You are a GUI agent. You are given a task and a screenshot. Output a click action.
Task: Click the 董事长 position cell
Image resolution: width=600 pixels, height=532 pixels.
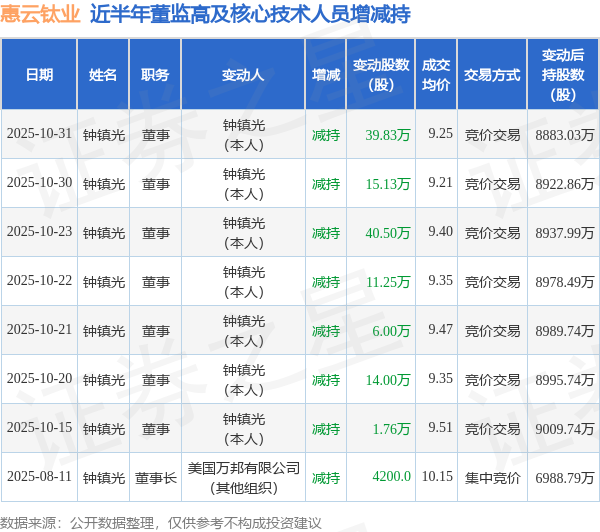pyautogui.click(x=155, y=478)
